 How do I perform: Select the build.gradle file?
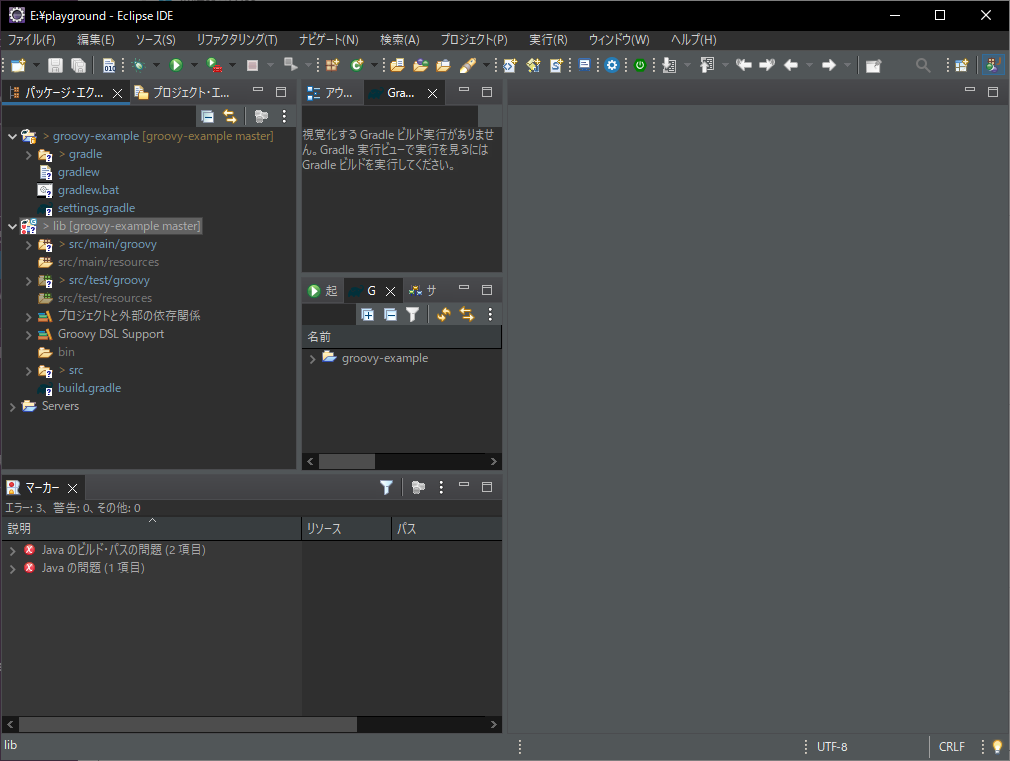tap(89, 388)
